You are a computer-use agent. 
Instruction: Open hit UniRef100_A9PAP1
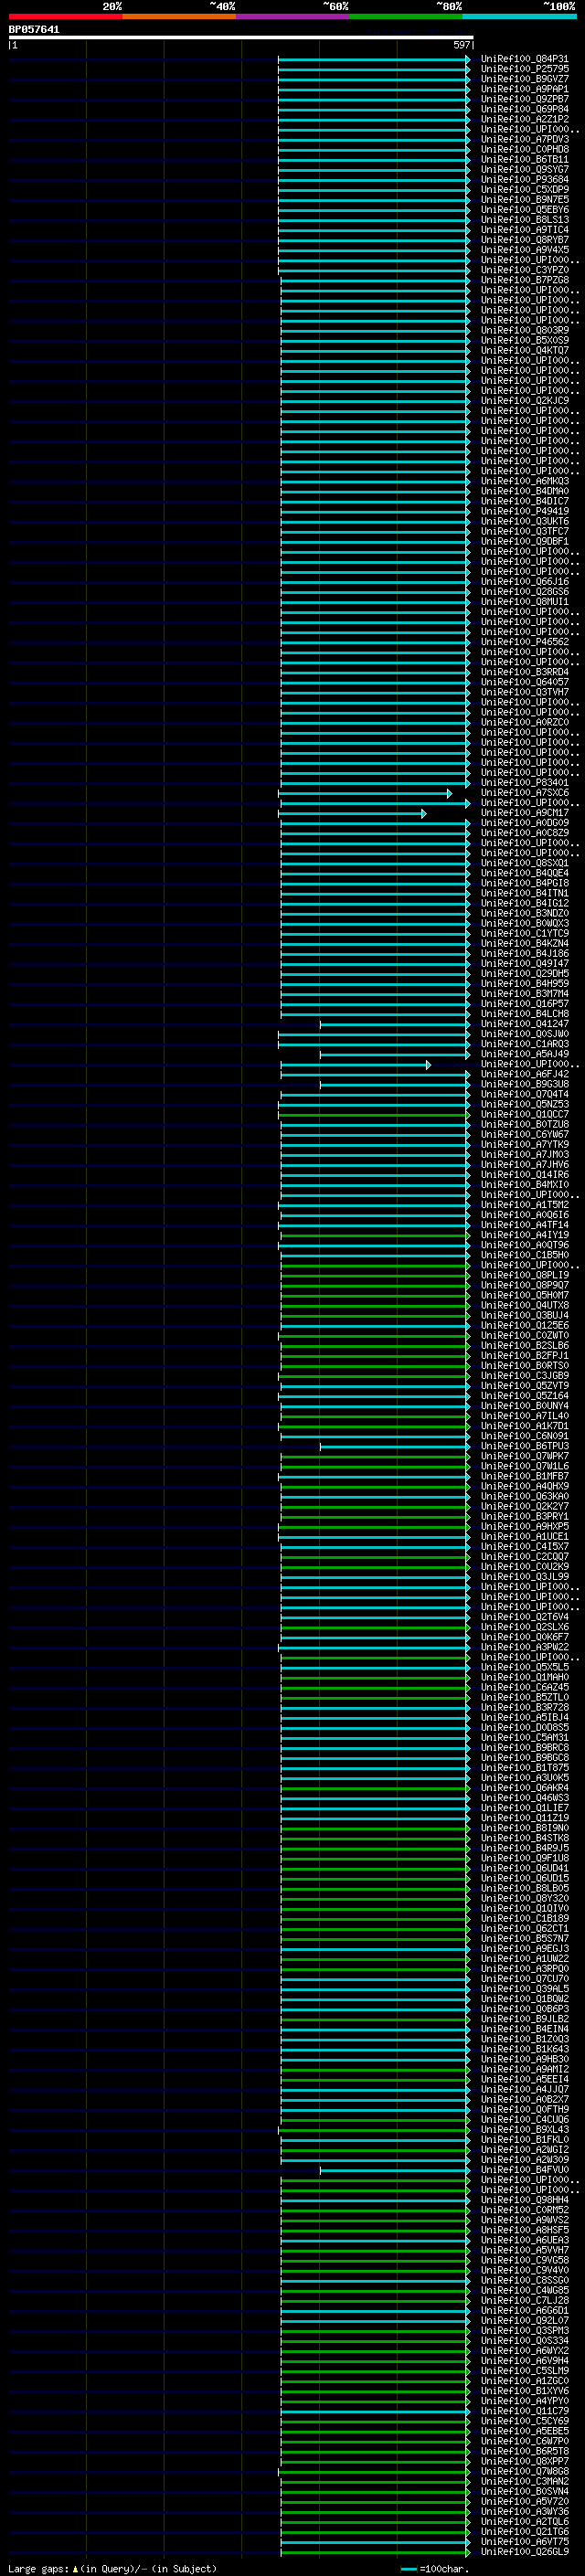[524, 89]
